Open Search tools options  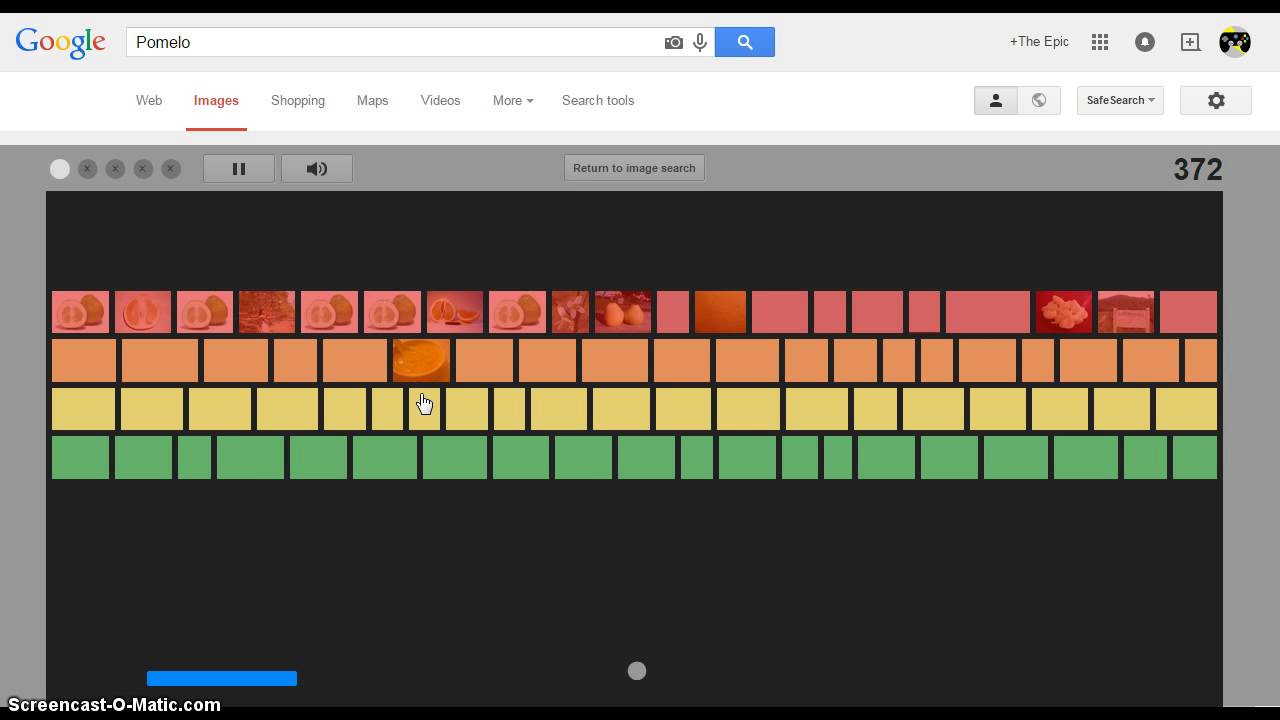point(598,100)
